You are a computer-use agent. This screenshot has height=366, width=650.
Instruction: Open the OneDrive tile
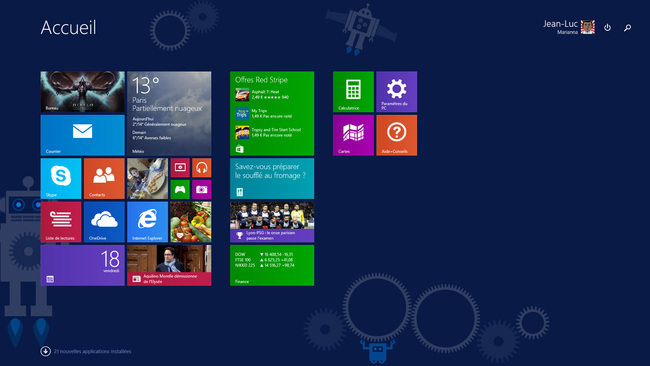(x=104, y=222)
